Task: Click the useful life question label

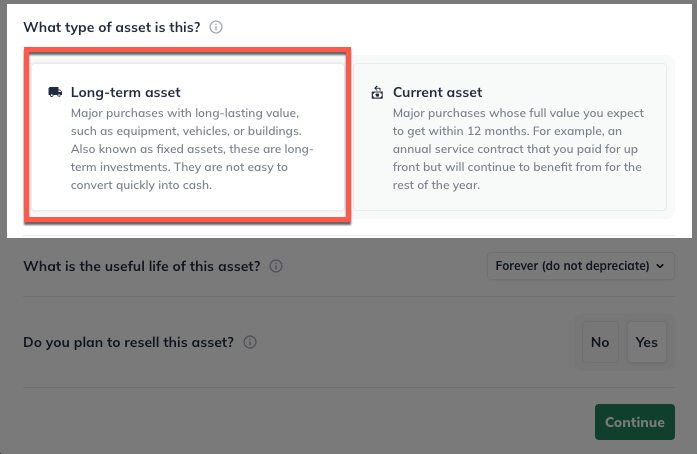Action: pyautogui.click(x=141, y=266)
